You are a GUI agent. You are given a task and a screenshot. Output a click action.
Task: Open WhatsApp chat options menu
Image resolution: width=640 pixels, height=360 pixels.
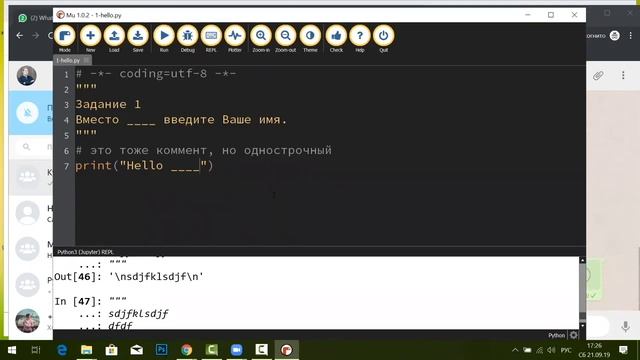(x=623, y=76)
